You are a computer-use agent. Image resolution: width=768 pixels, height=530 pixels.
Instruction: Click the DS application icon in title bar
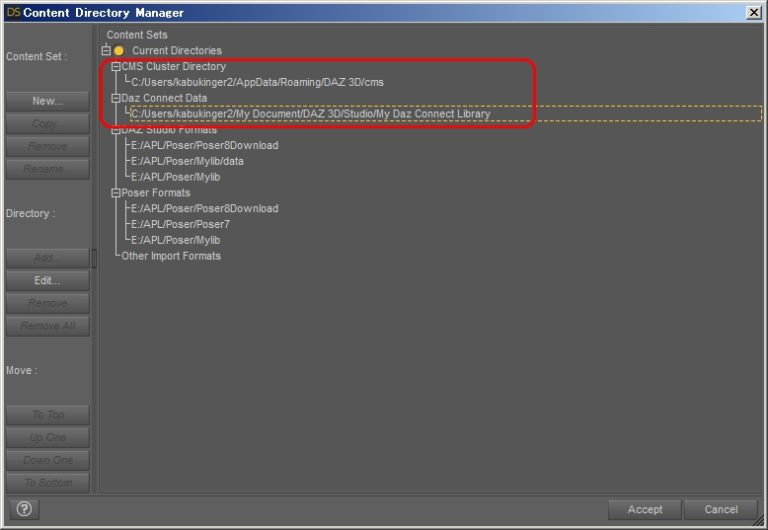tap(13, 12)
